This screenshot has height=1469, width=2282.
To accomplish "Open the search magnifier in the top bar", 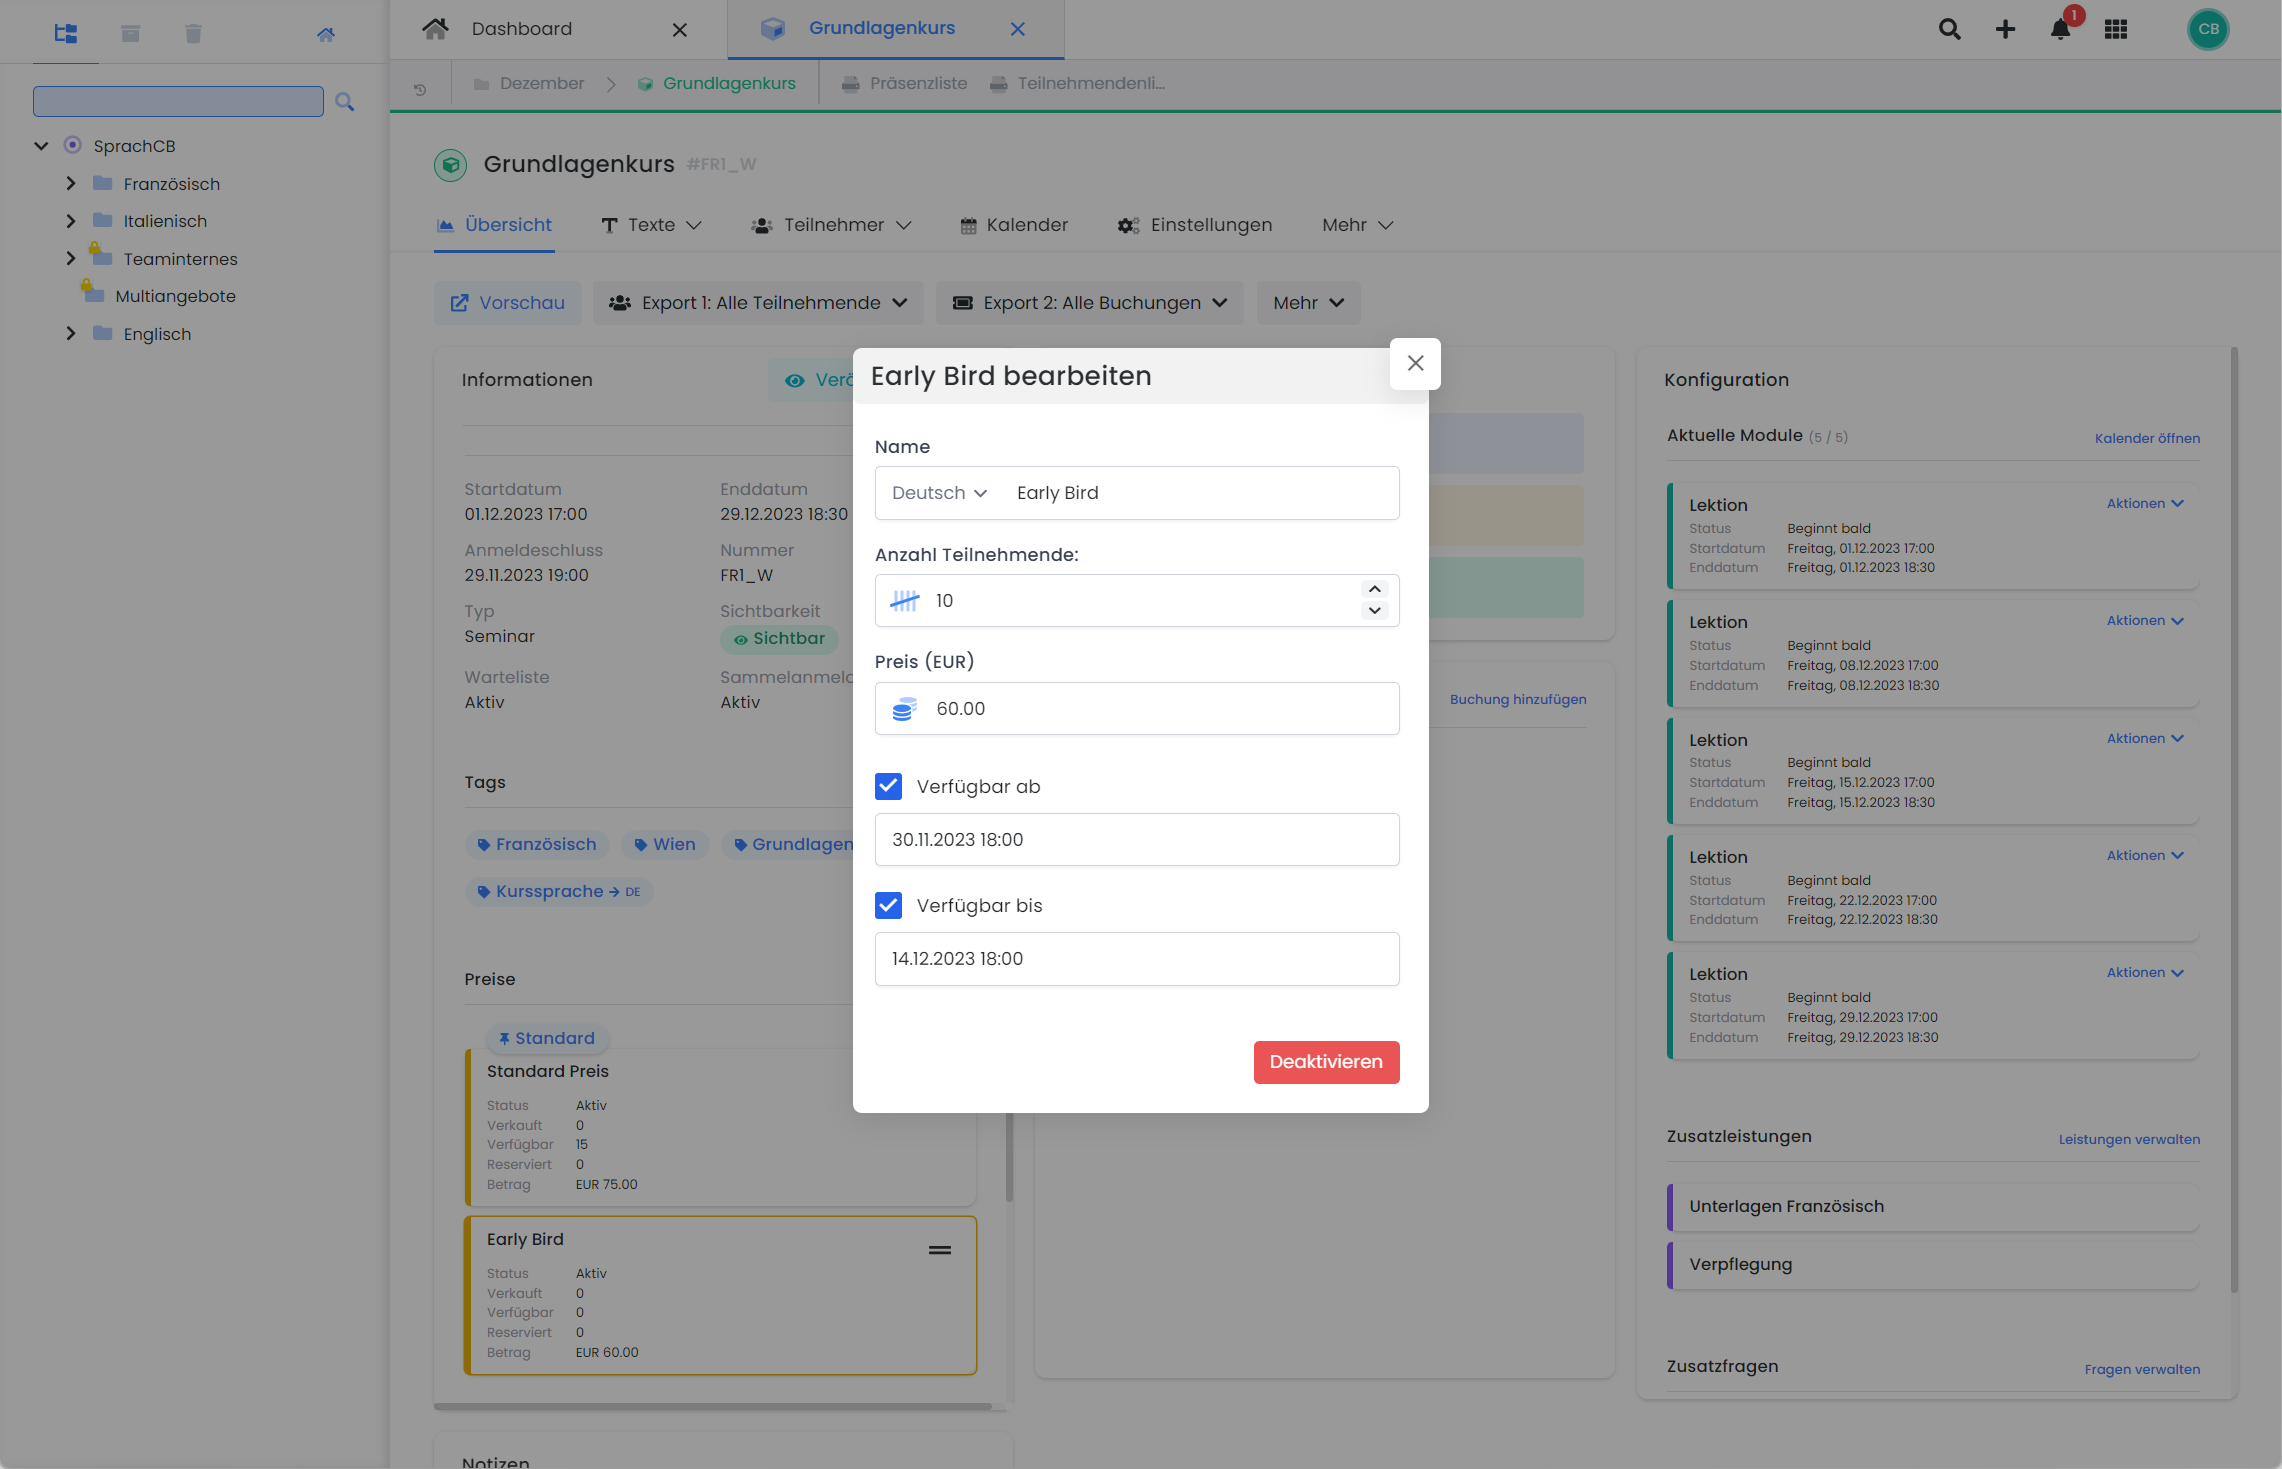I will [1949, 29].
